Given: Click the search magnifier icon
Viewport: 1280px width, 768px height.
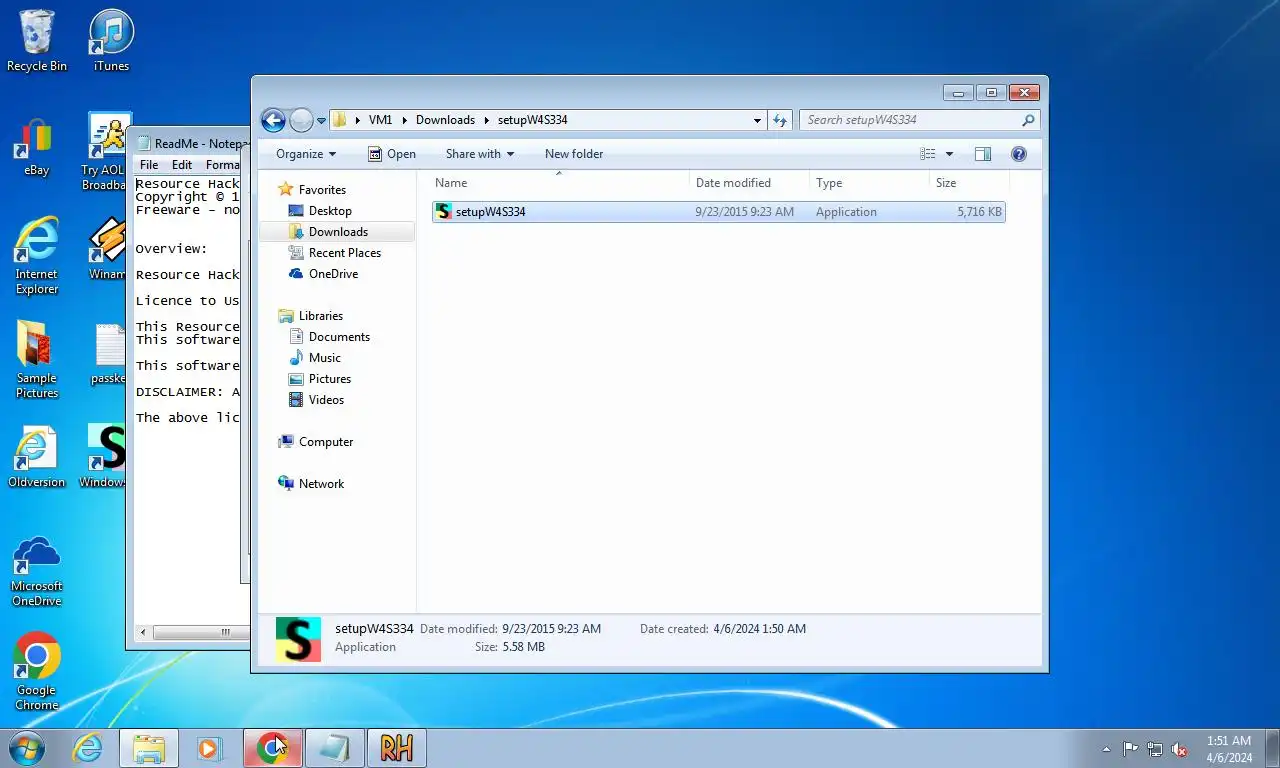Looking at the screenshot, I should pos(1028,120).
